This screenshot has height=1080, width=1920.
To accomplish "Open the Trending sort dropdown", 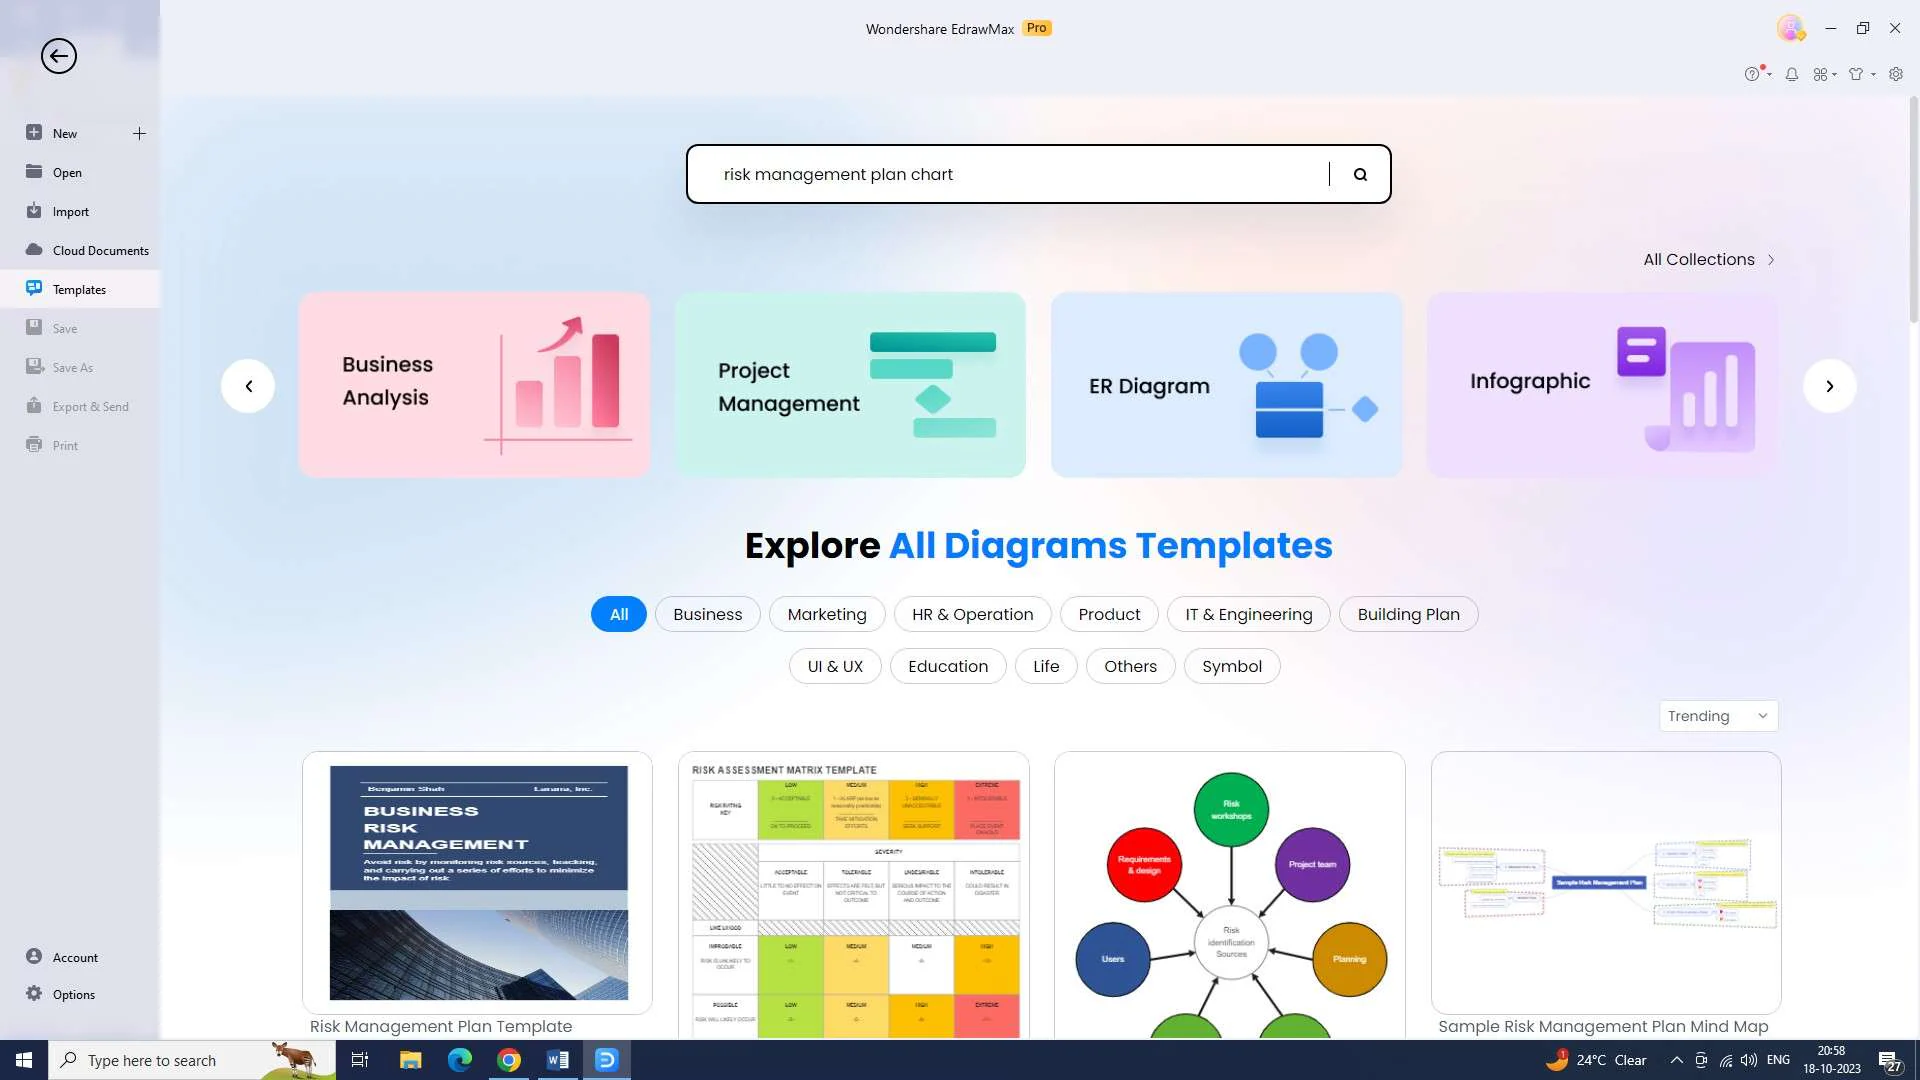I will [x=1714, y=716].
